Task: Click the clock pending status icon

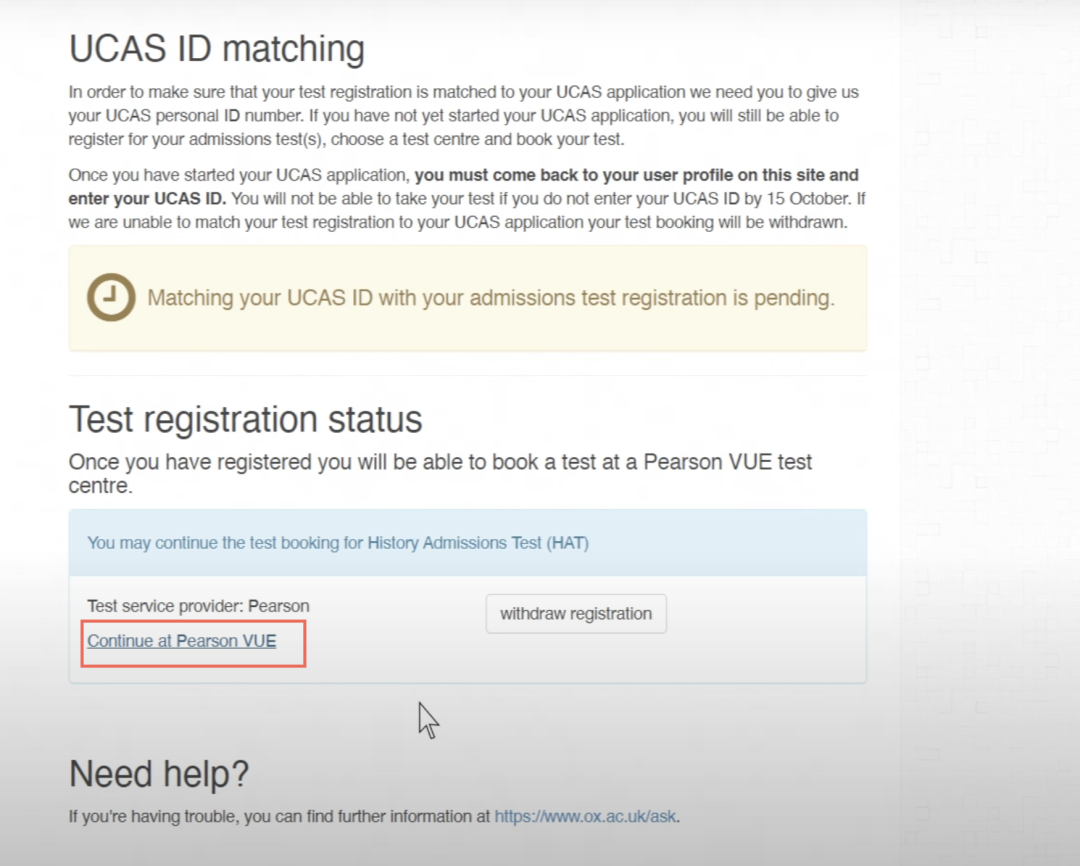Action: pyautogui.click(x=111, y=298)
